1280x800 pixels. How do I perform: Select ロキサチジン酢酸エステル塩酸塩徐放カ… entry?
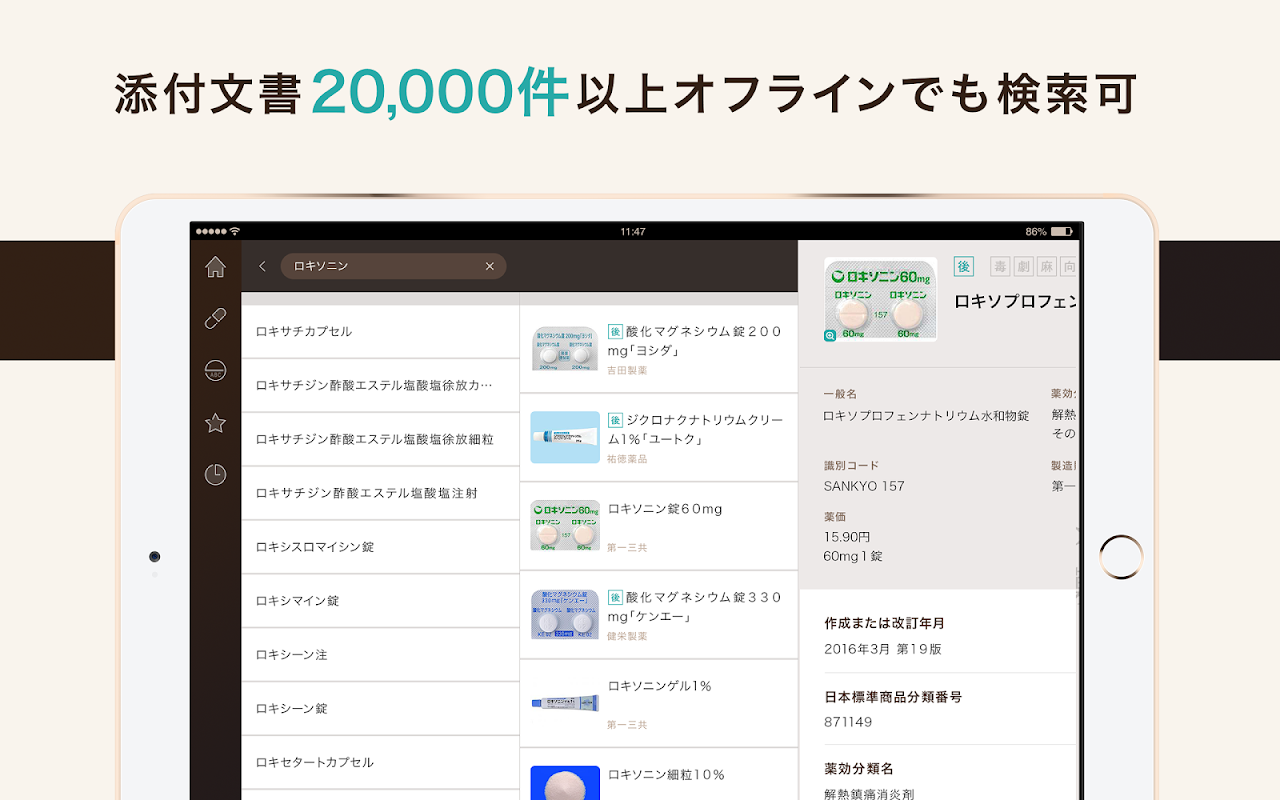380,386
